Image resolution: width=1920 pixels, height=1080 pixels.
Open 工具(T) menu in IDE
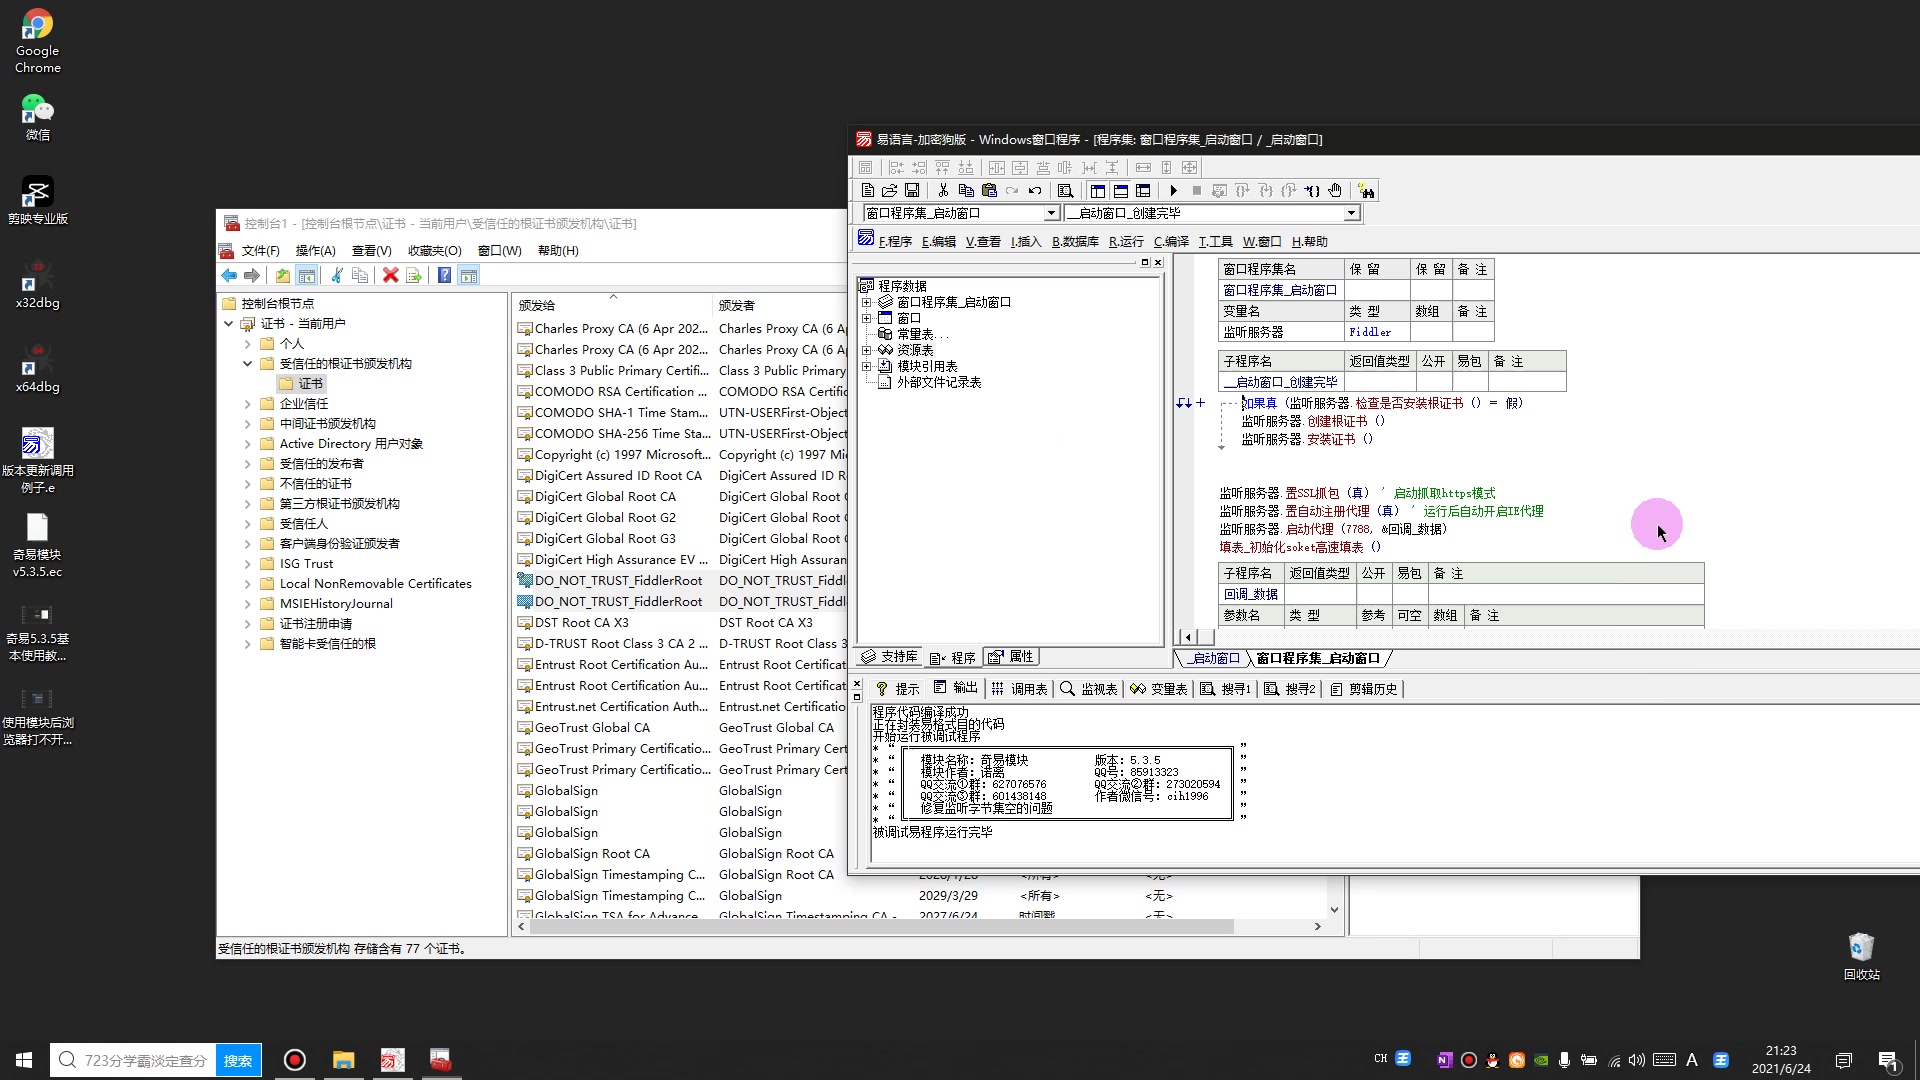[x=1216, y=241]
